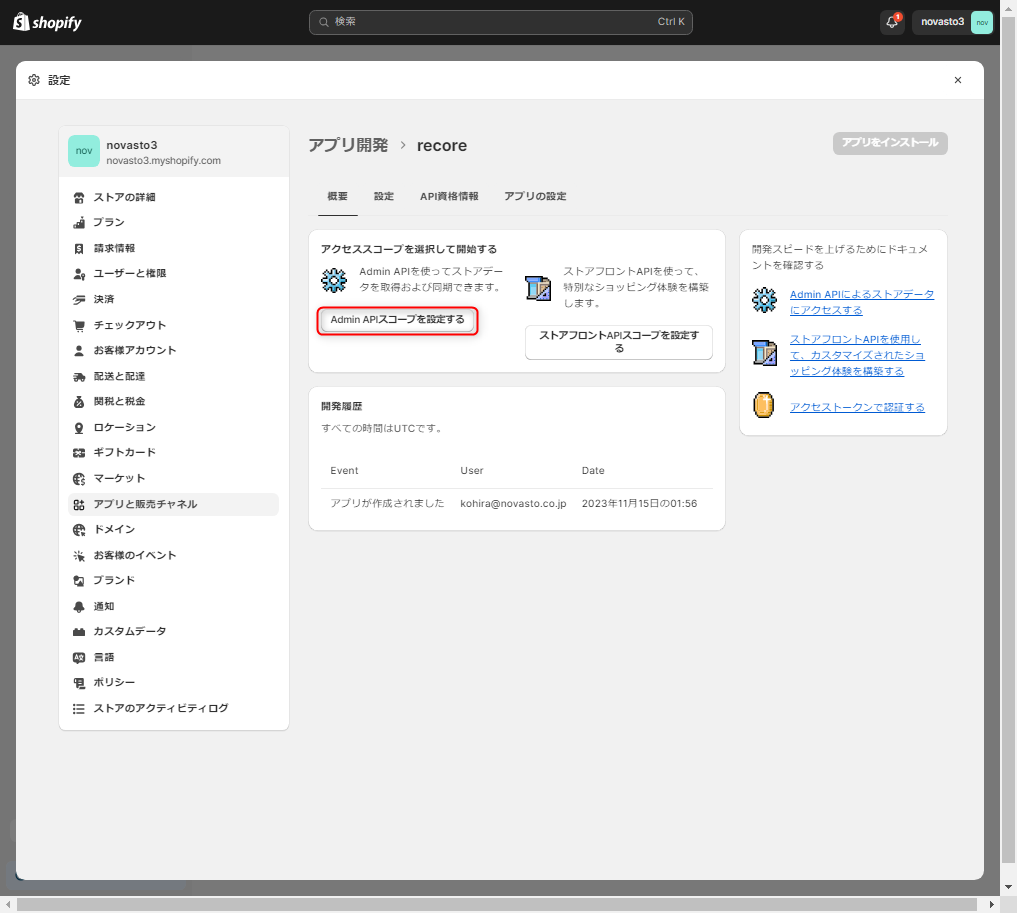Image resolution: width=1017 pixels, height=913 pixels.
Task: Click the プラン plan icon
Action: (x=78, y=222)
